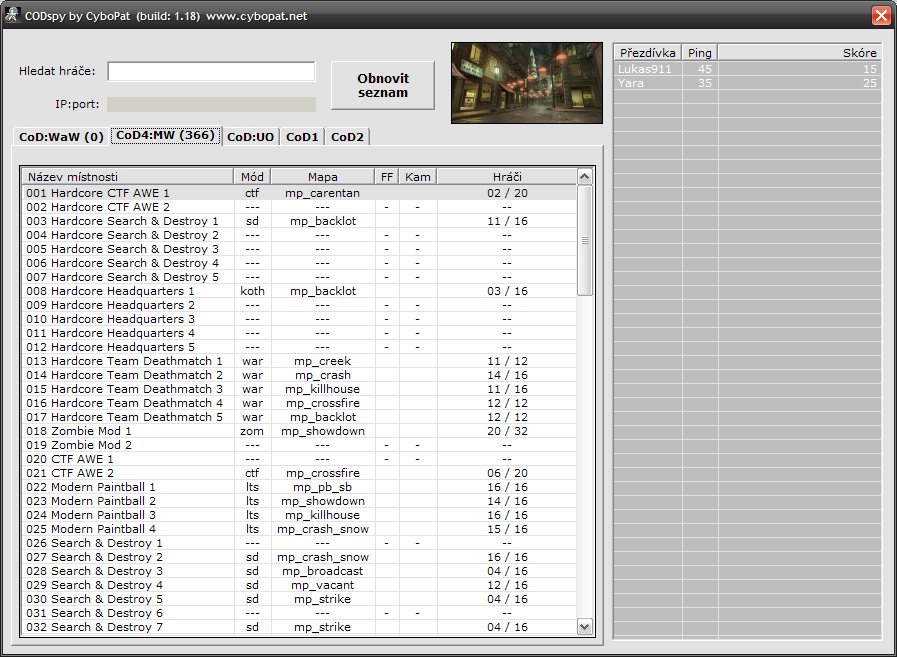Click the zom mode cell
The image size is (897, 657).
click(x=252, y=432)
